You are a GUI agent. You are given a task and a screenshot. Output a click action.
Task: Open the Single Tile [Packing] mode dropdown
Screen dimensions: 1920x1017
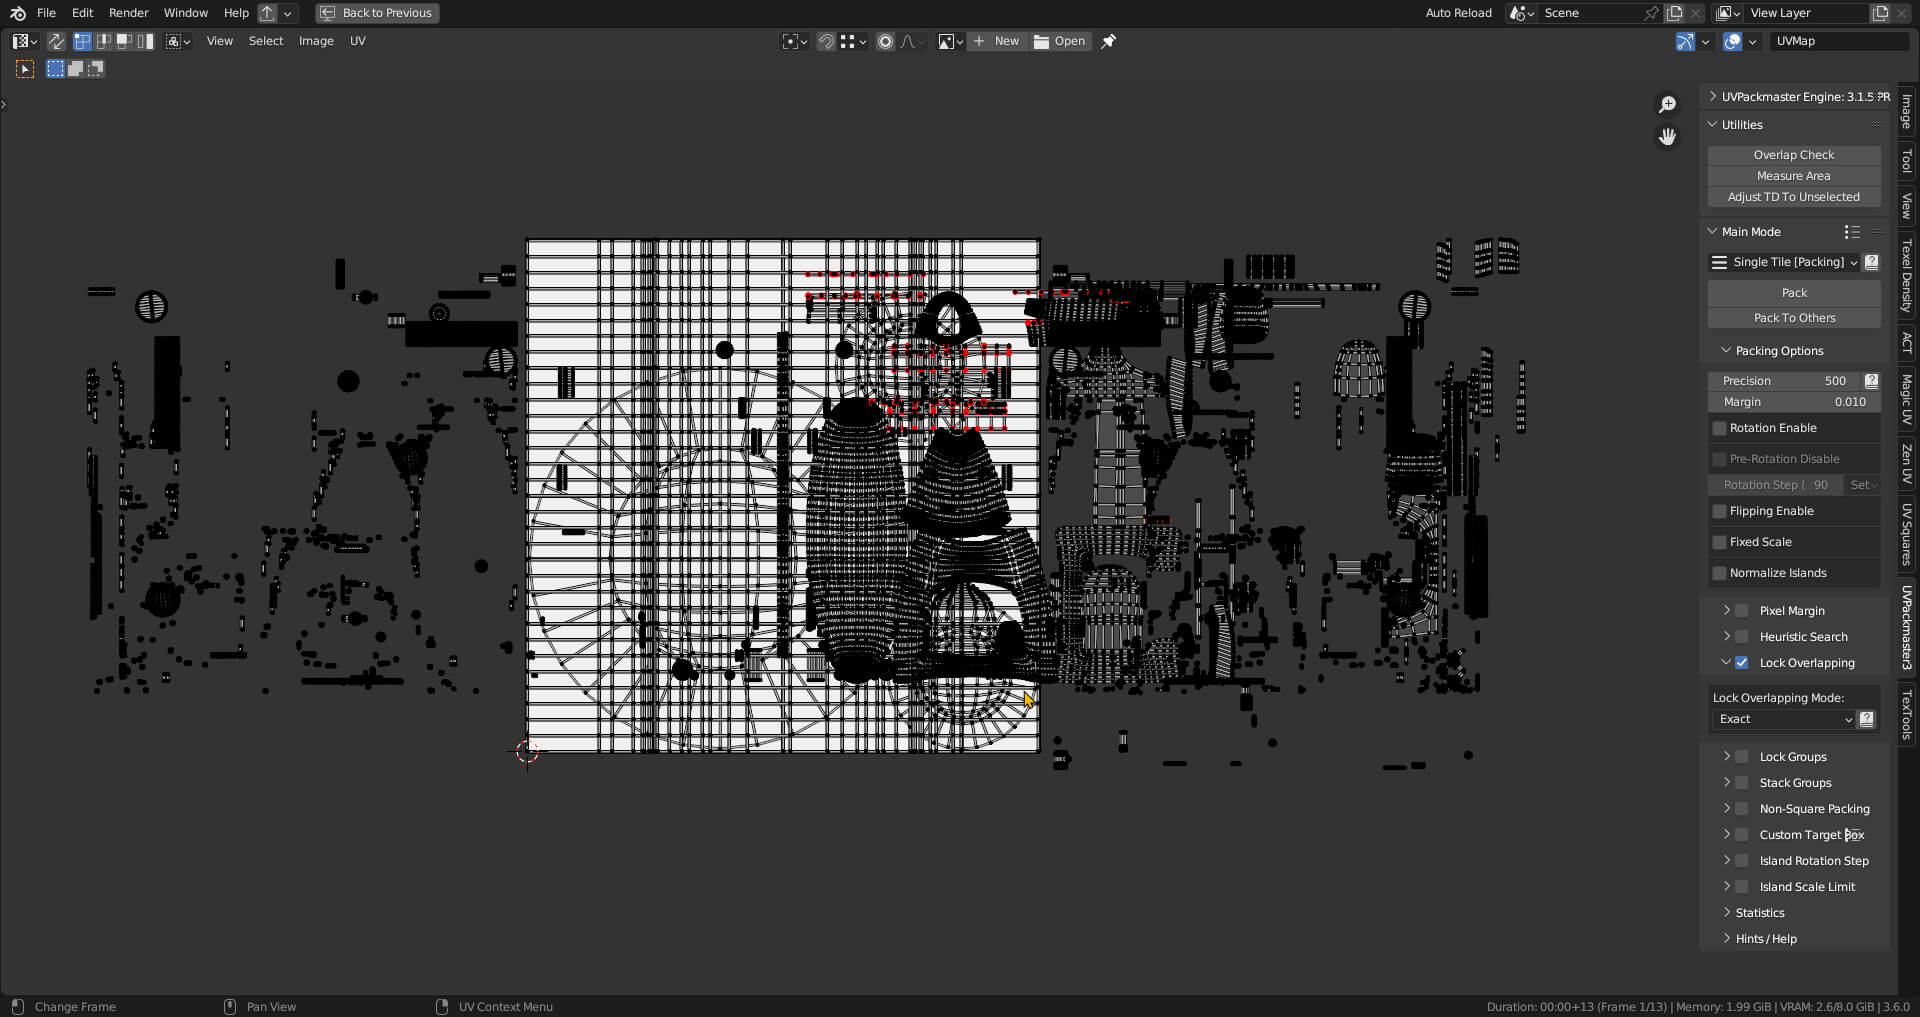pos(1784,262)
